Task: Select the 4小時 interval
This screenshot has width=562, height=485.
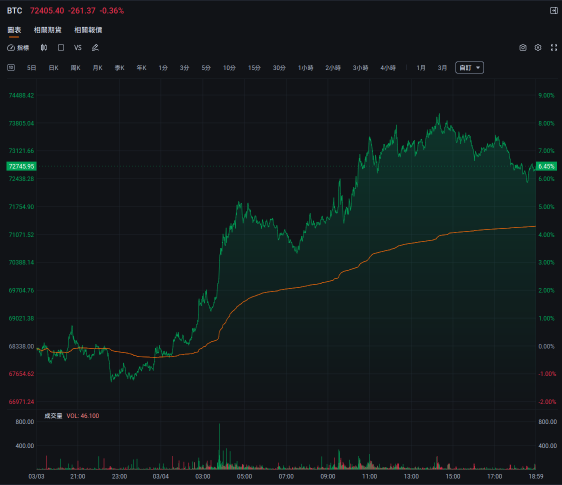Action: pyautogui.click(x=388, y=68)
